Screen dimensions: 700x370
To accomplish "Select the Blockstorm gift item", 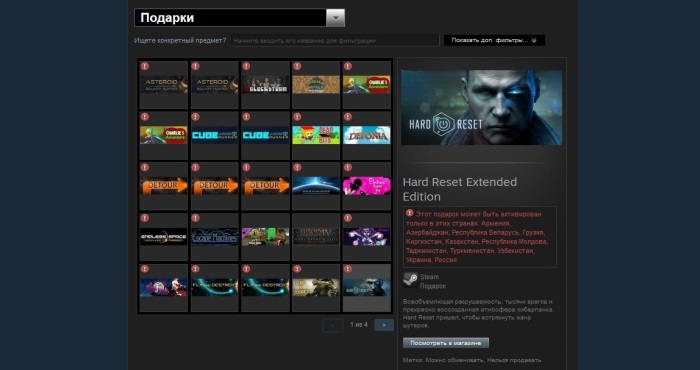I will tap(265, 85).
